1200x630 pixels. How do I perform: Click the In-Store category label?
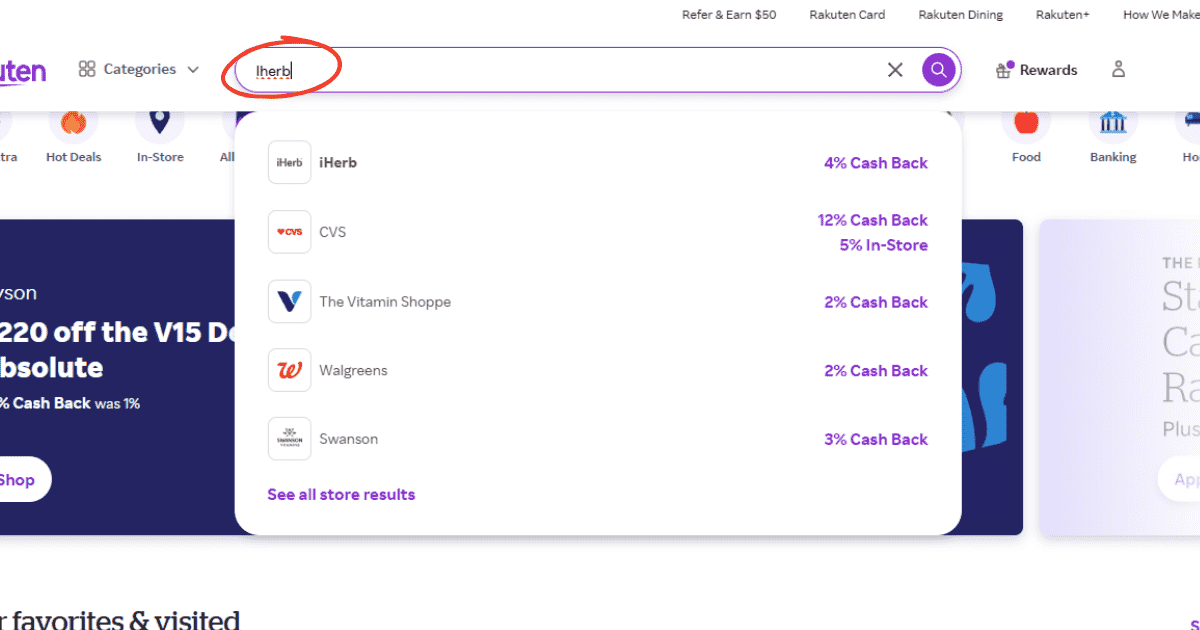tap(160, 157)
